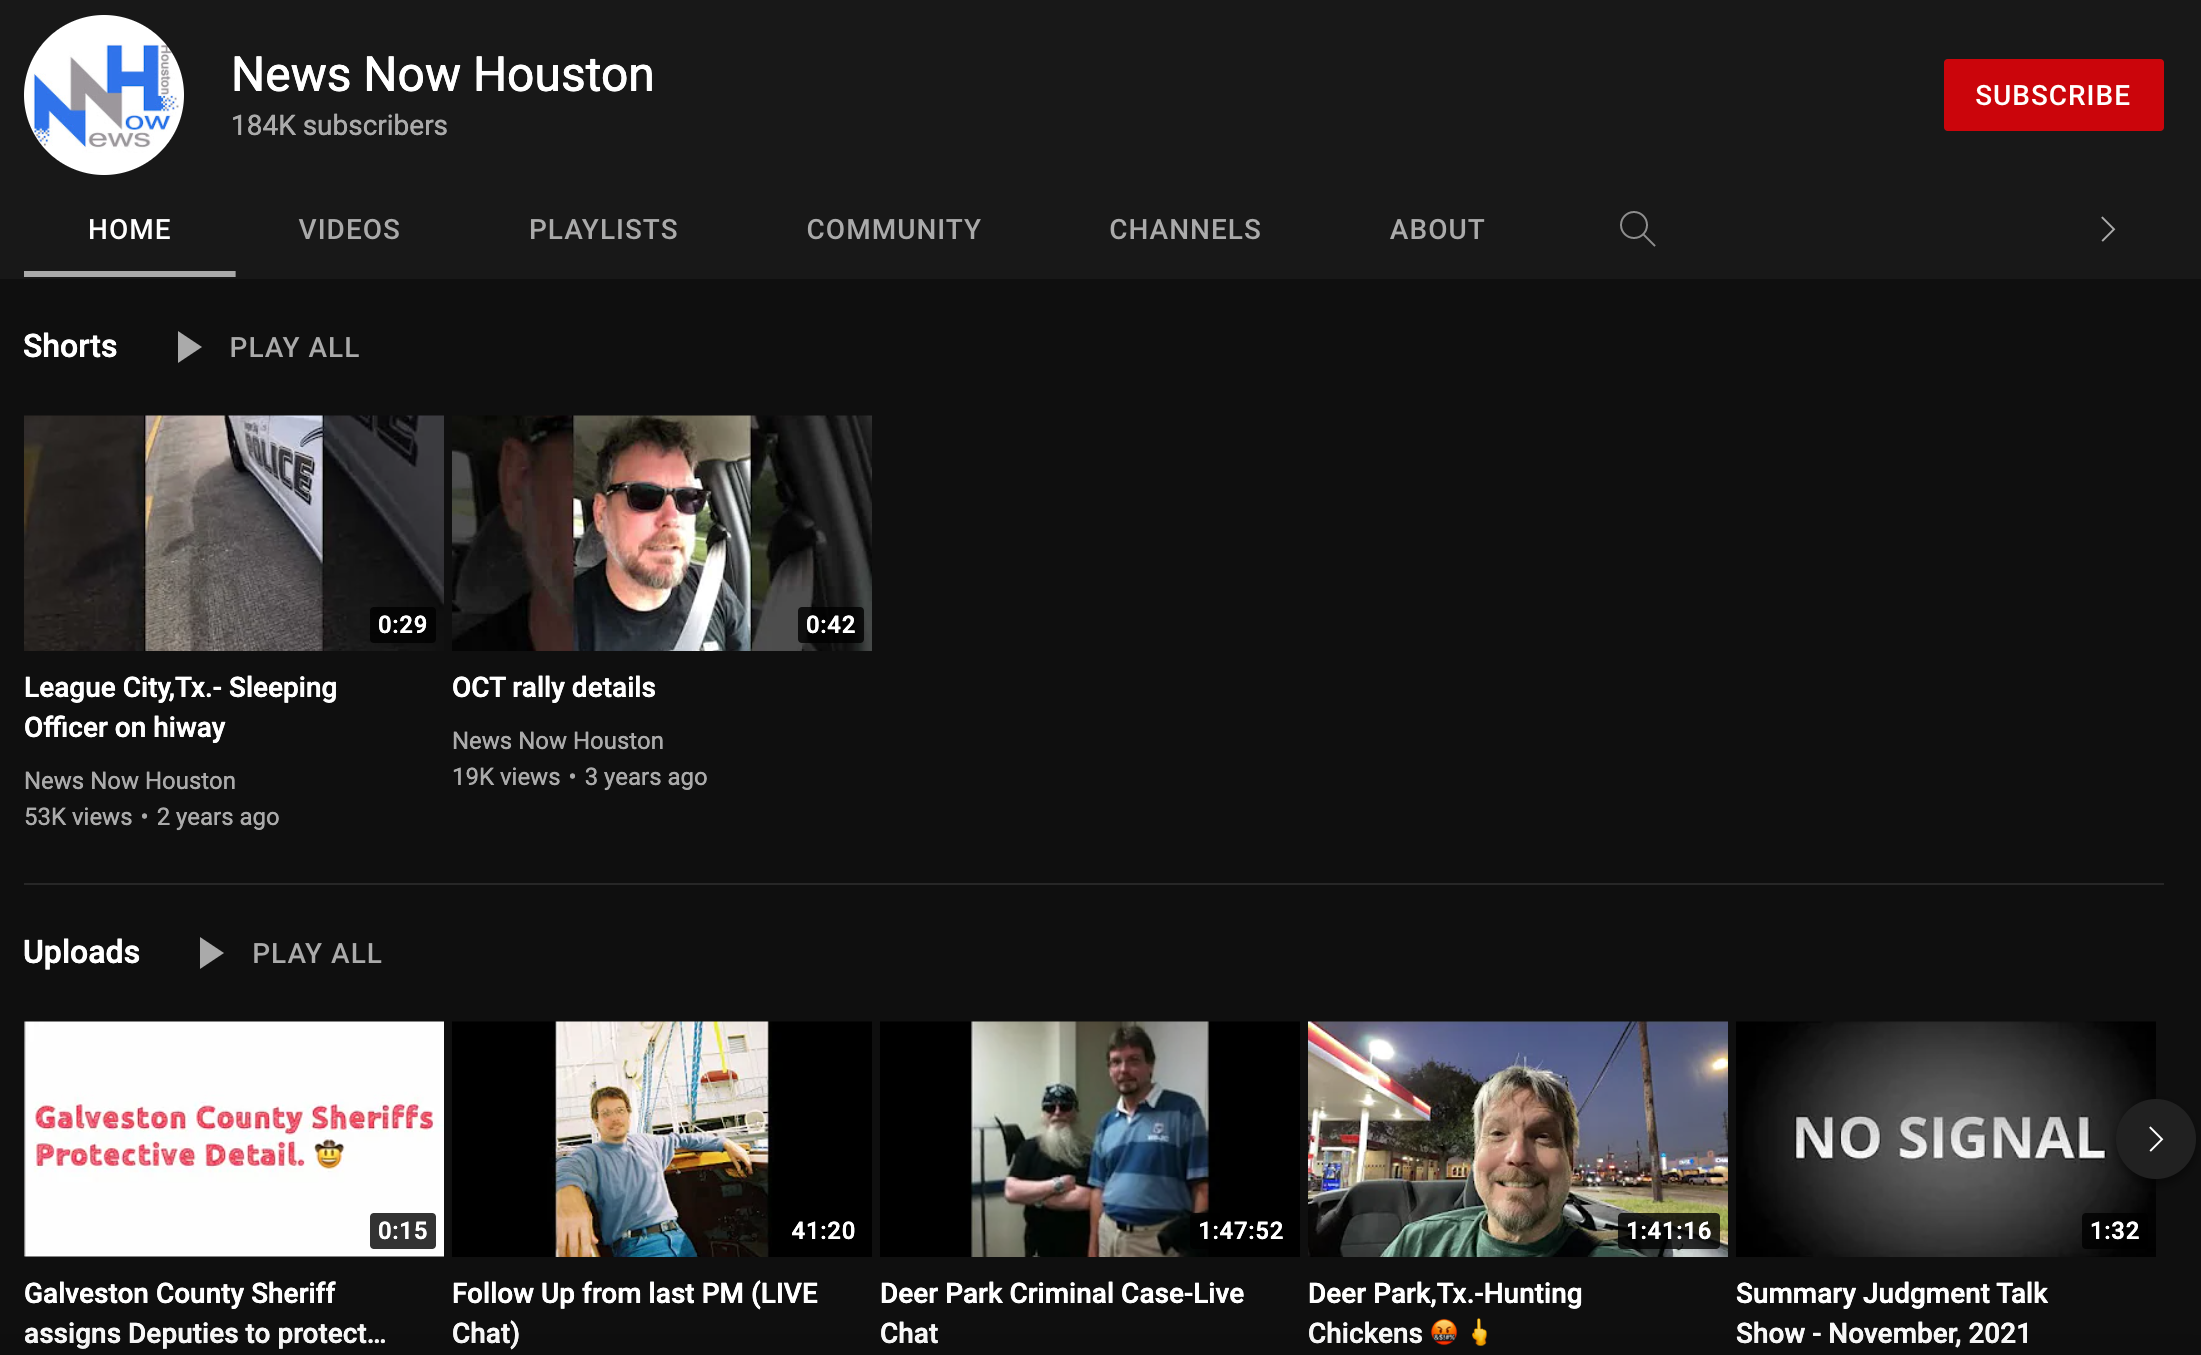
Task: Click title 'Summary Judgment Talk Show - November, 2021'
Action: [x=1892, y=1313]
